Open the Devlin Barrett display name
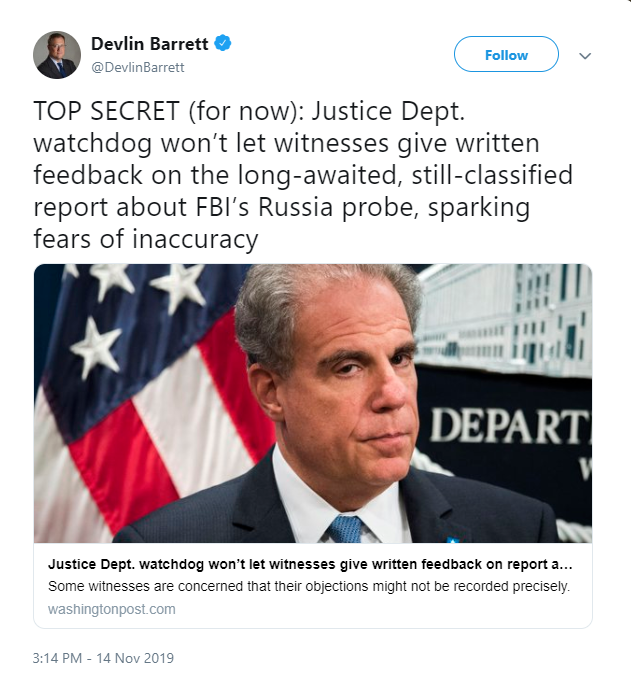631x680 pixels. tap(150, 44)
